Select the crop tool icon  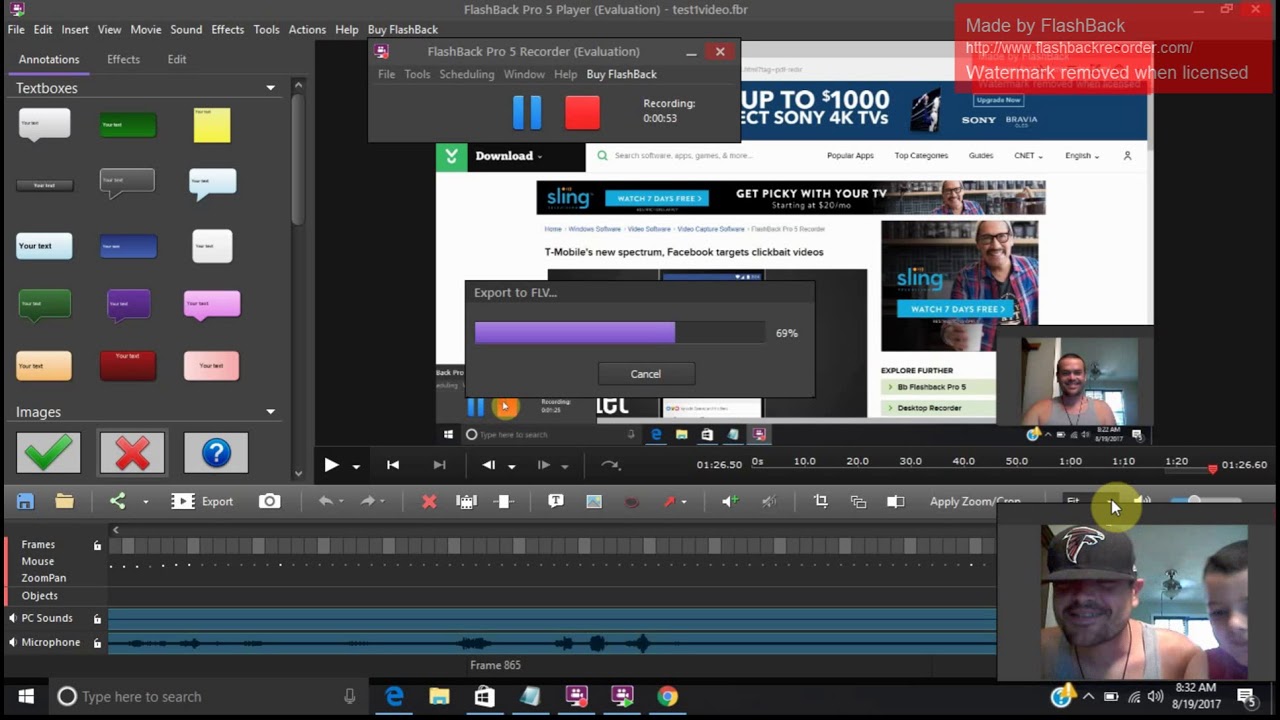coord(821,501)
